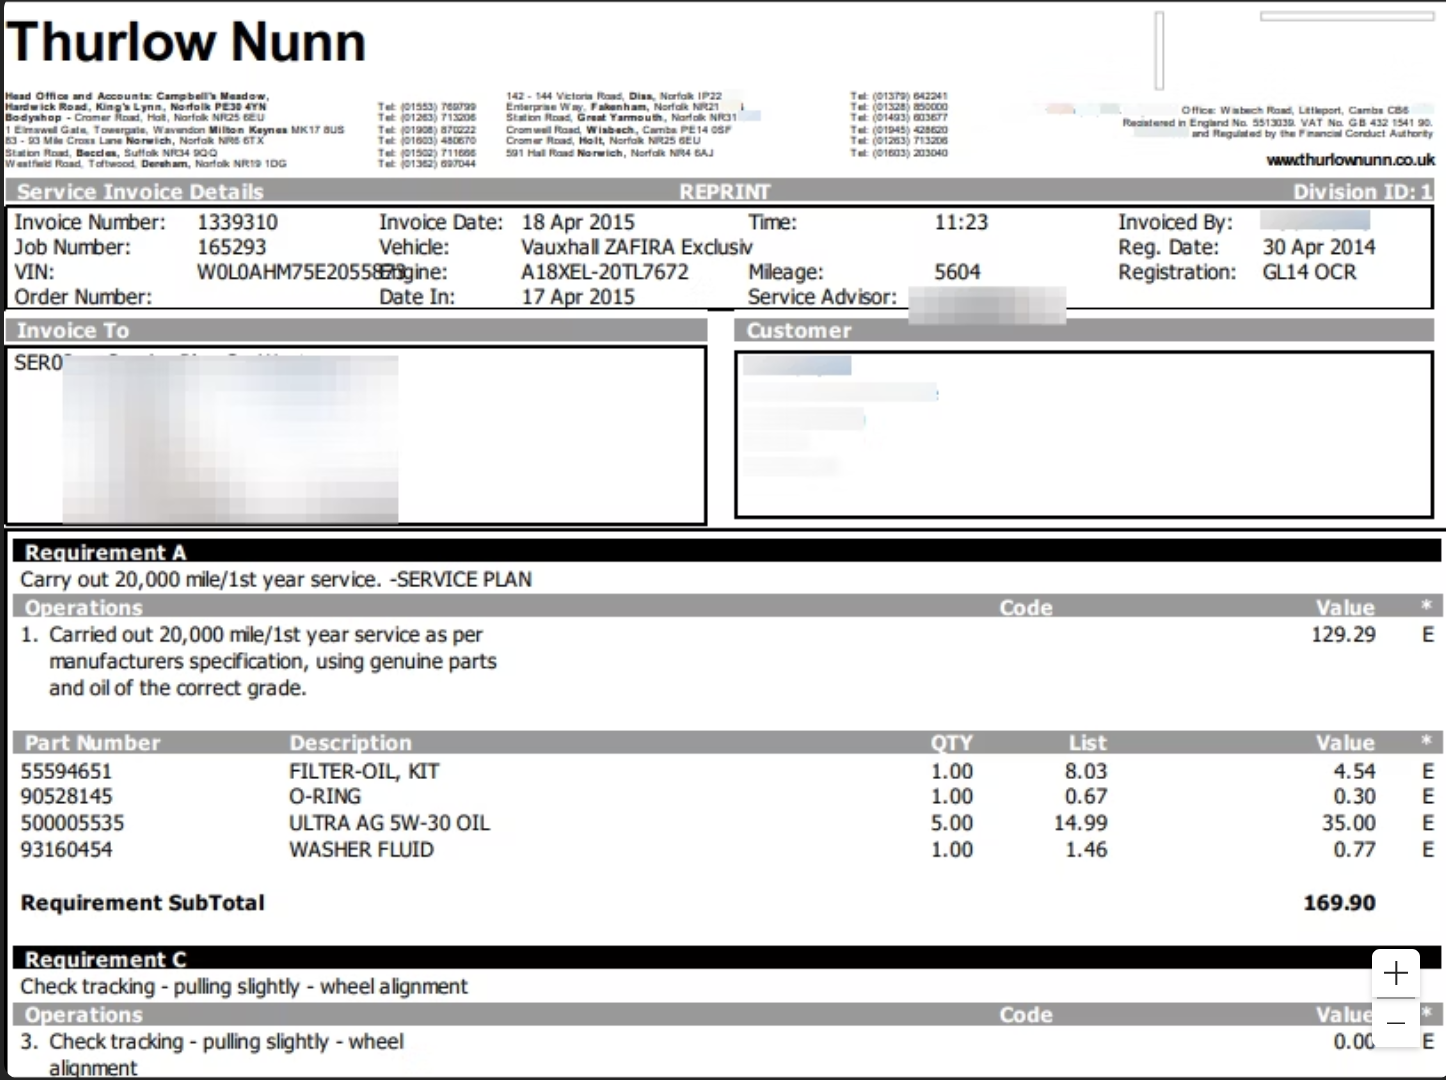The image size is (1446, 1080).
Task: Select the mileage value 5604
Action: pyautogui.click(x=957, y=272)
